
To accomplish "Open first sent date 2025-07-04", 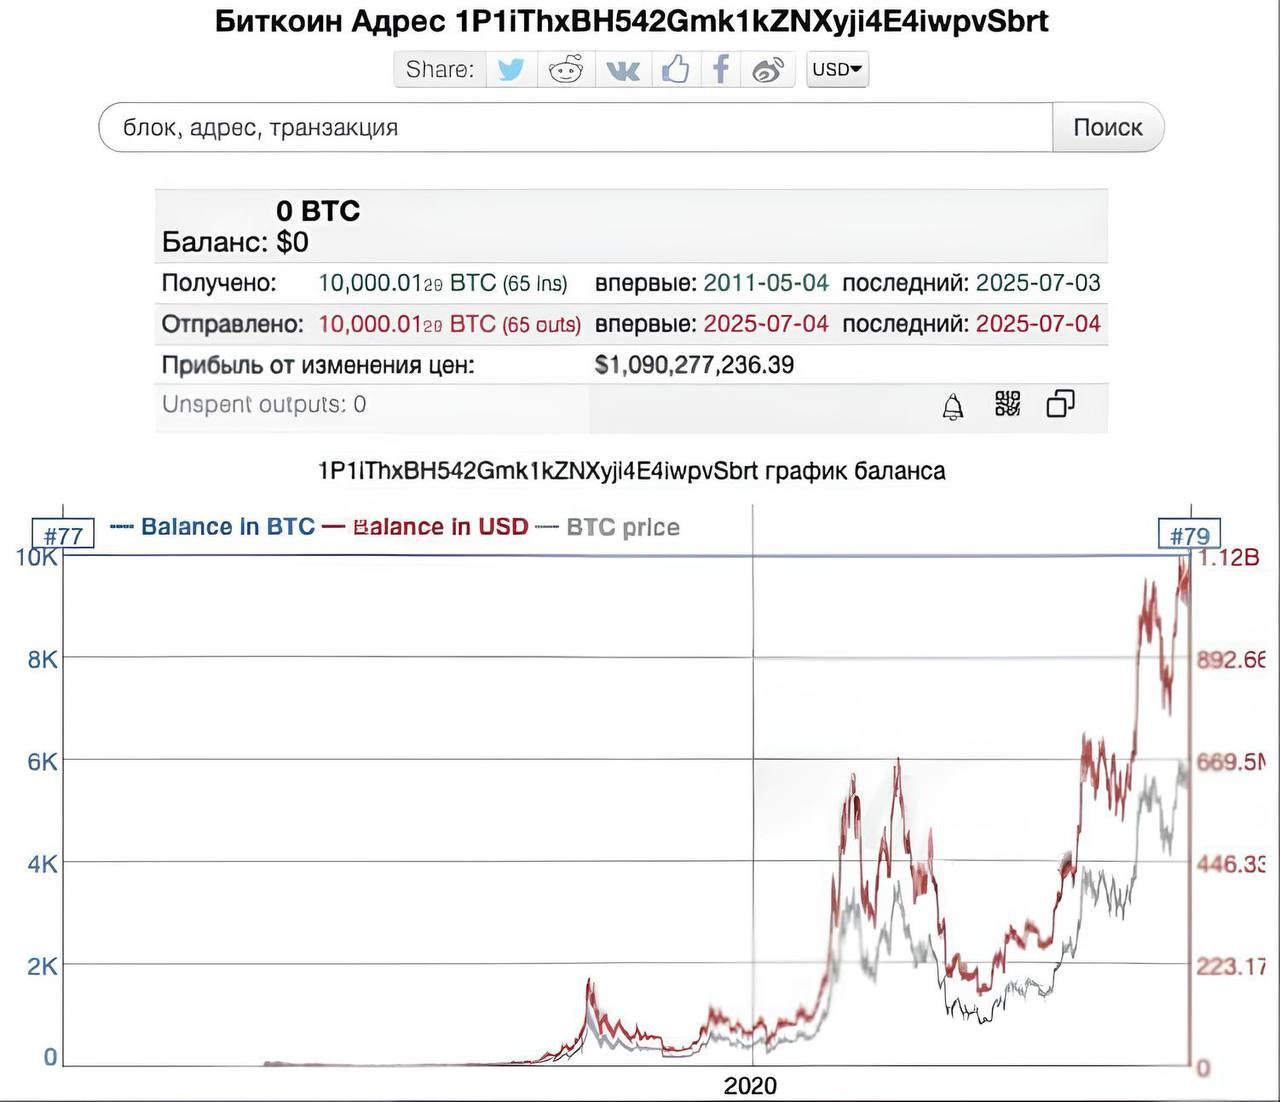I will (766, 324).
